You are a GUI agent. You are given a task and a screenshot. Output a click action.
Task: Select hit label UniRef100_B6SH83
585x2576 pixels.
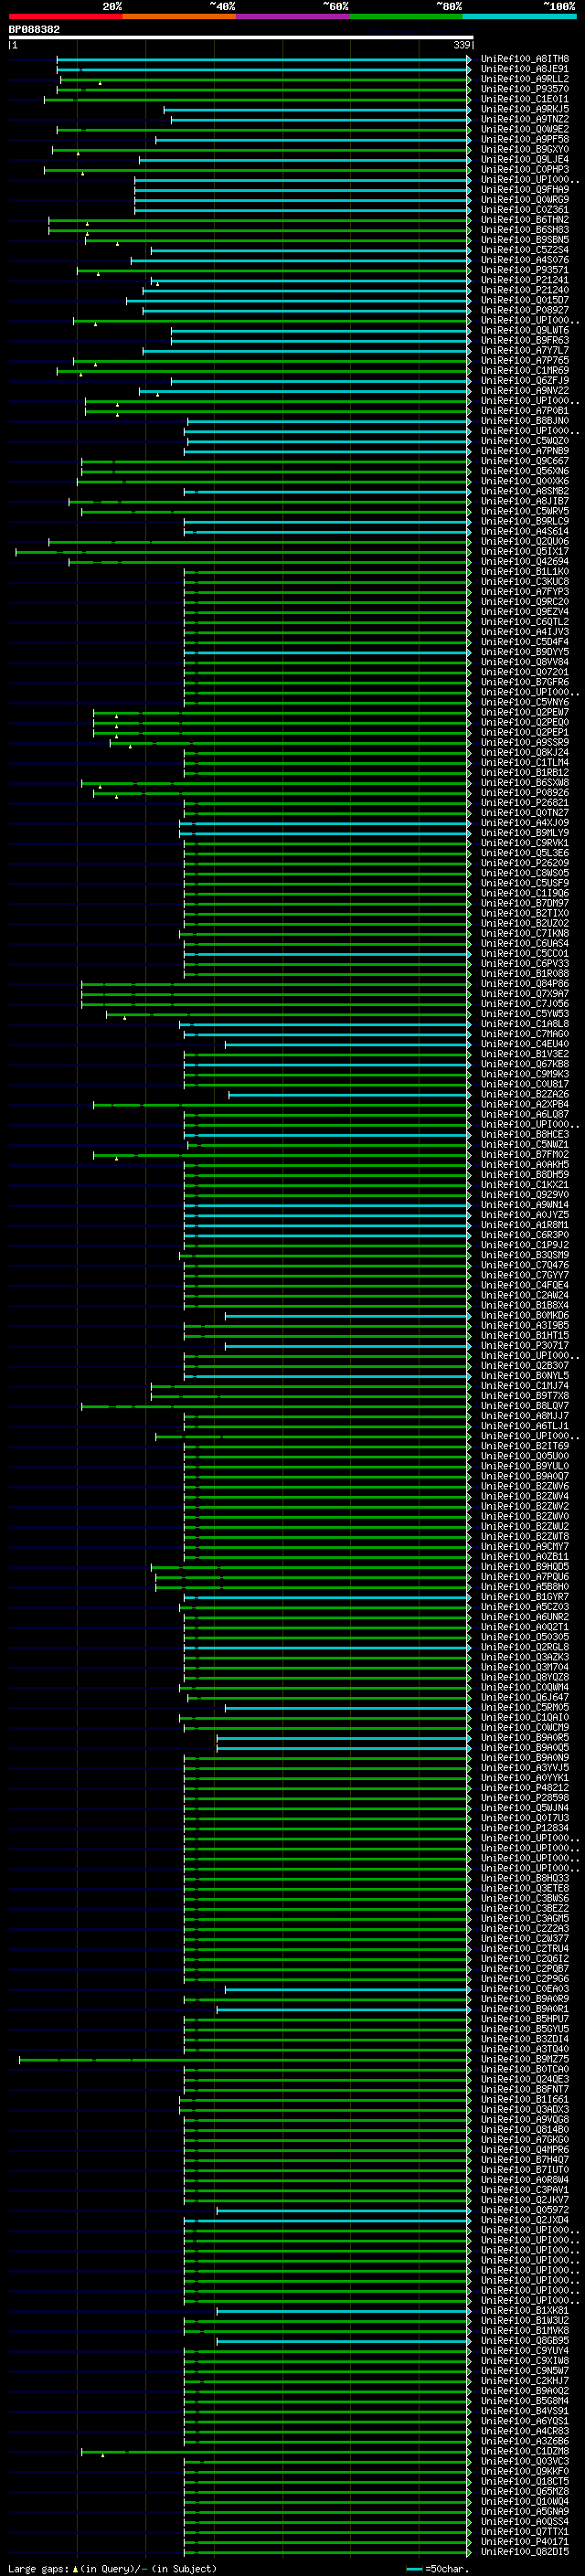click(524, 230)
